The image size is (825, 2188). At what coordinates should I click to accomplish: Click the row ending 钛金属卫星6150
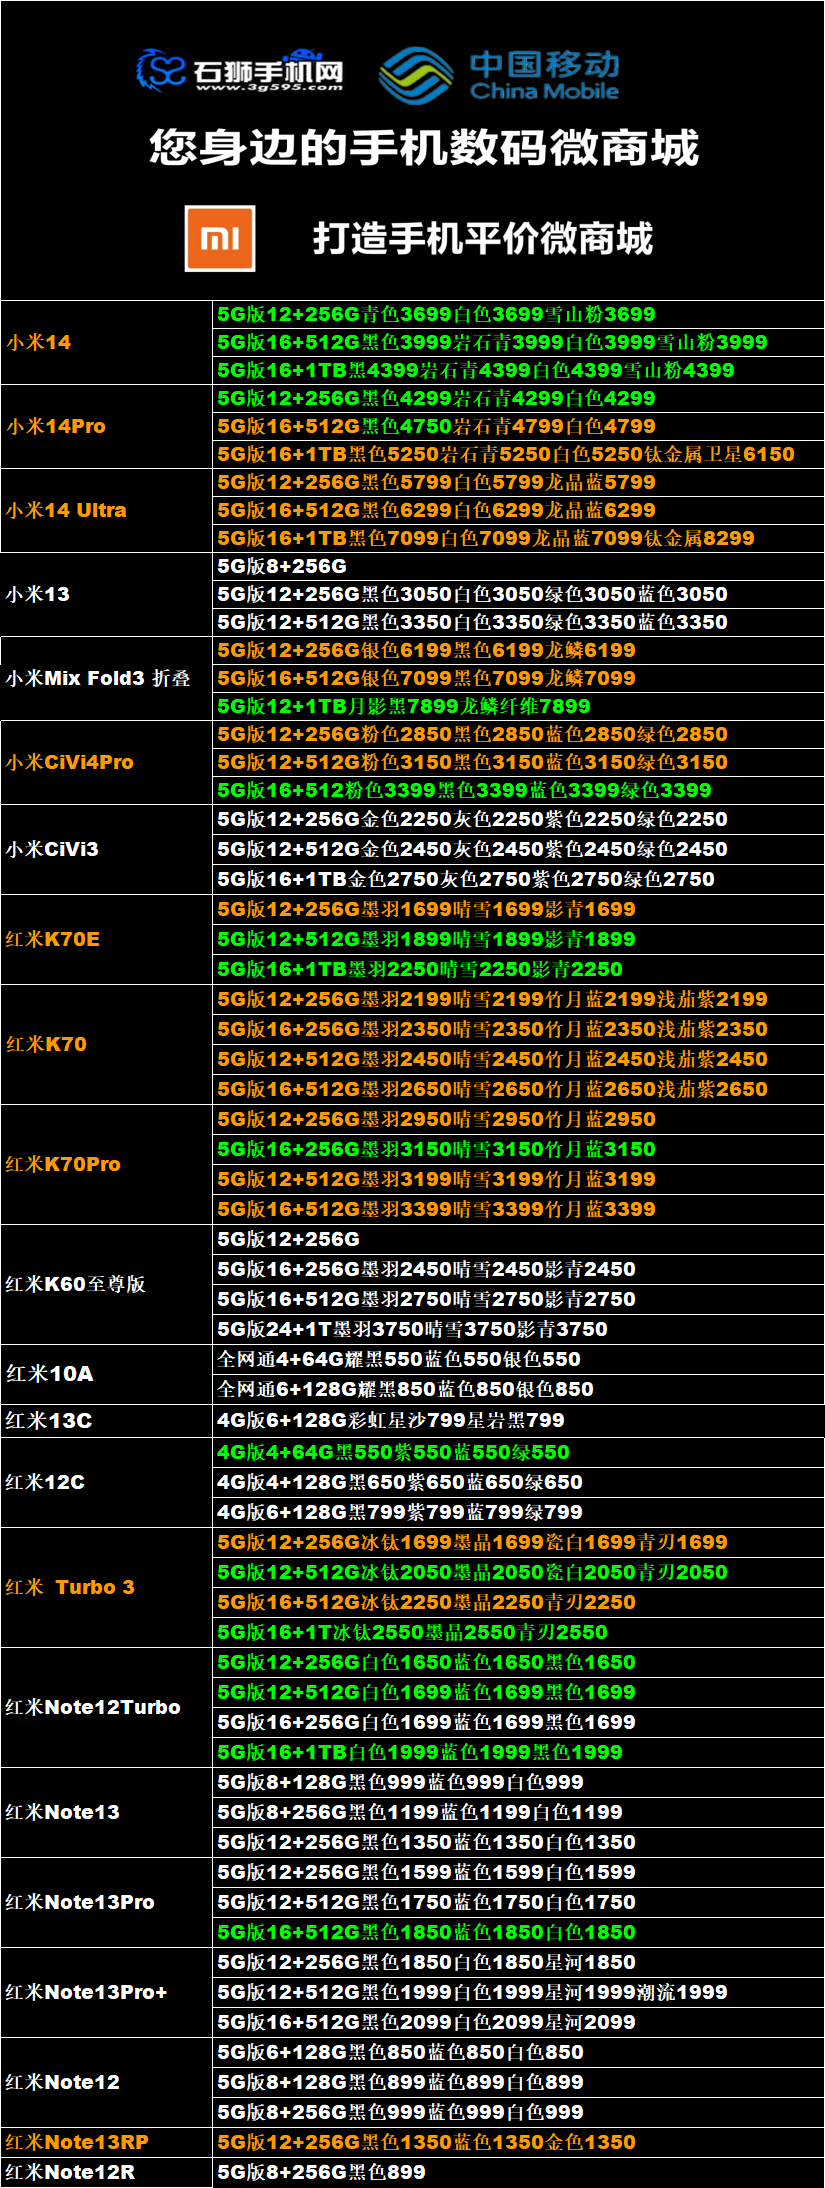click(519, 454)
